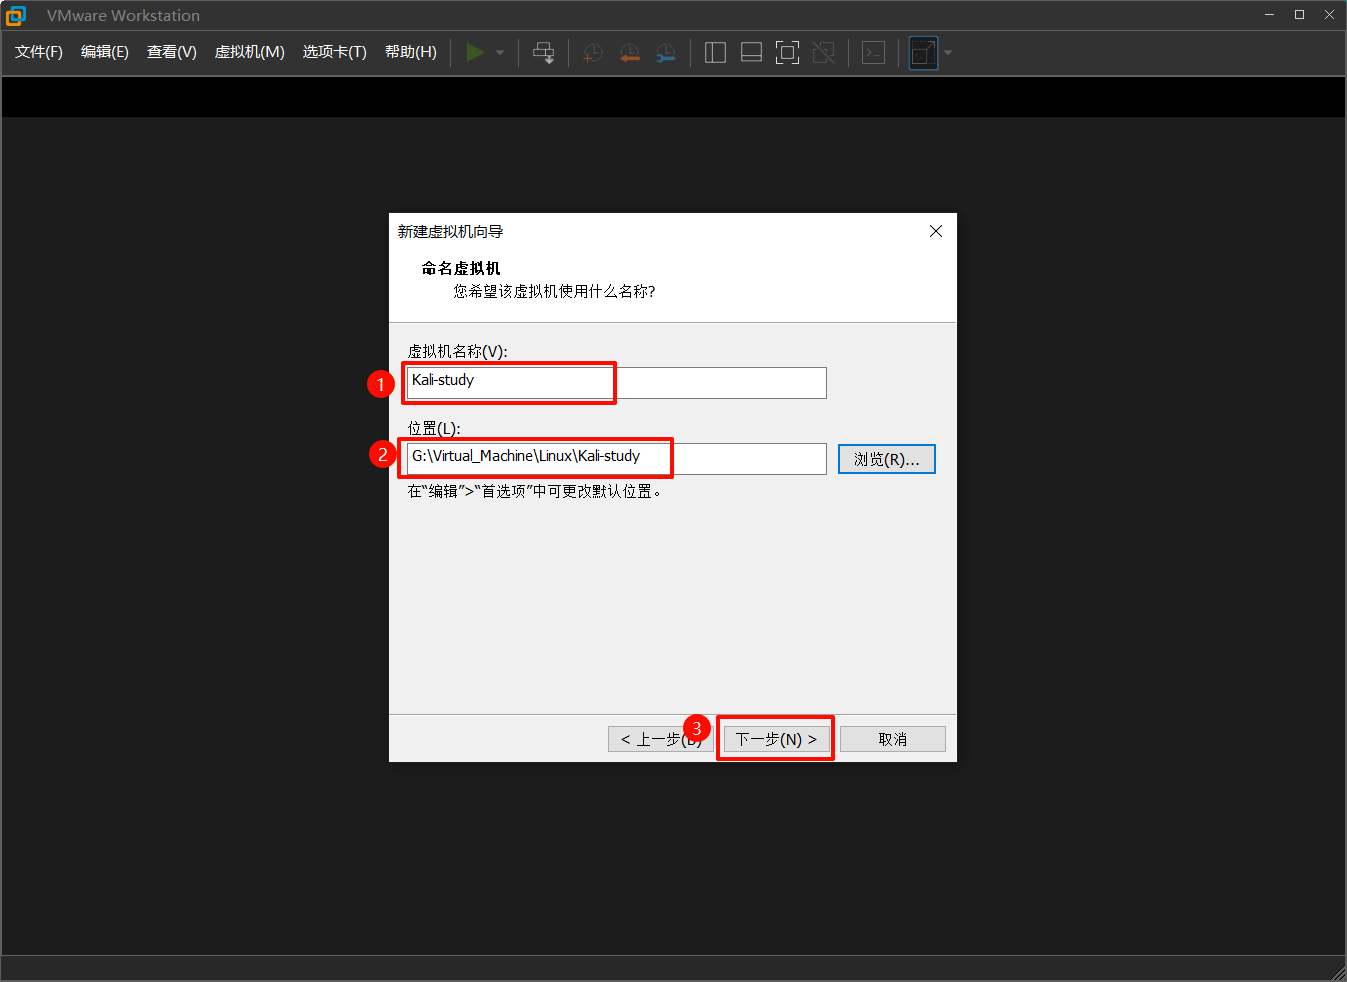
Task: Expand the power options dropdown arrow
Action: coord(500,53)
